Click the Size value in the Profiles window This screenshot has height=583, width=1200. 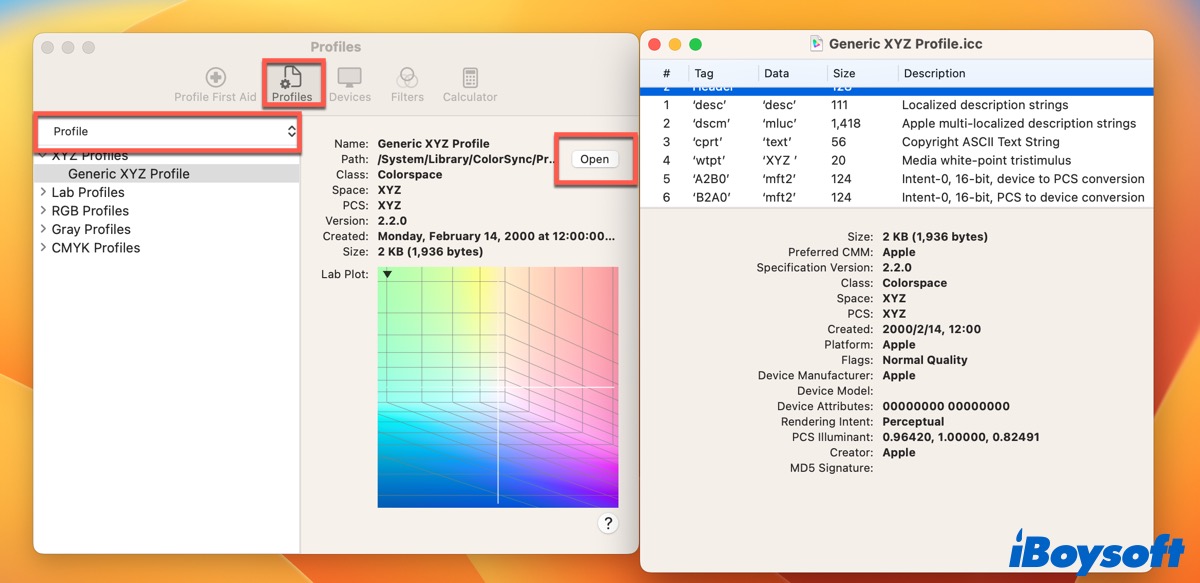click(430, 252)
